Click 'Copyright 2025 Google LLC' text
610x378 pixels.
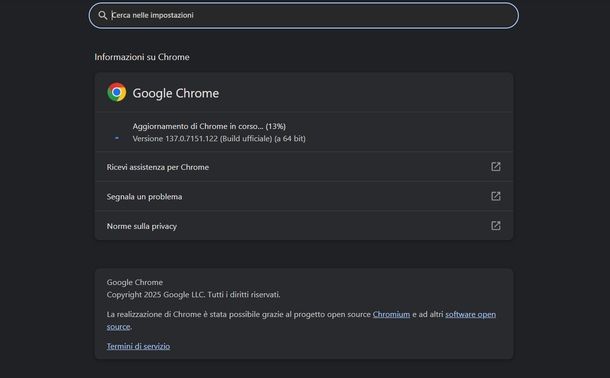click(x=155, y=294)
